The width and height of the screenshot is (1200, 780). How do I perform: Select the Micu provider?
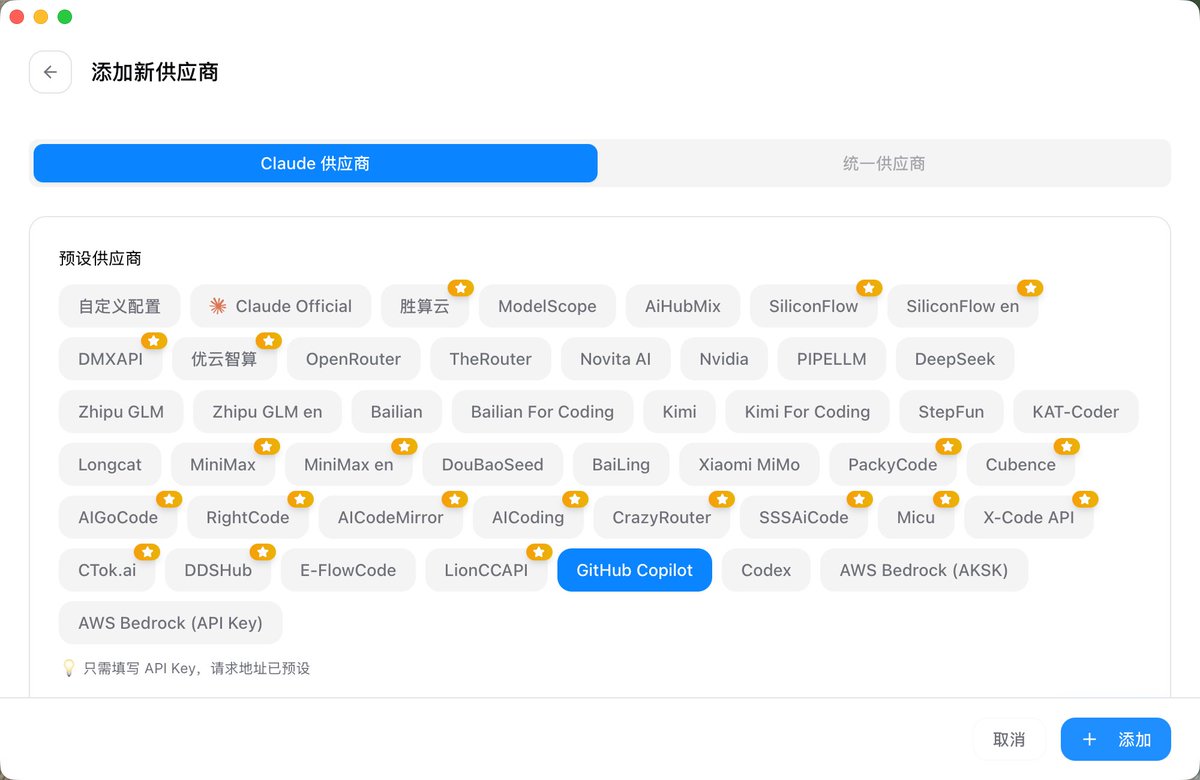[x=916, y=517]
